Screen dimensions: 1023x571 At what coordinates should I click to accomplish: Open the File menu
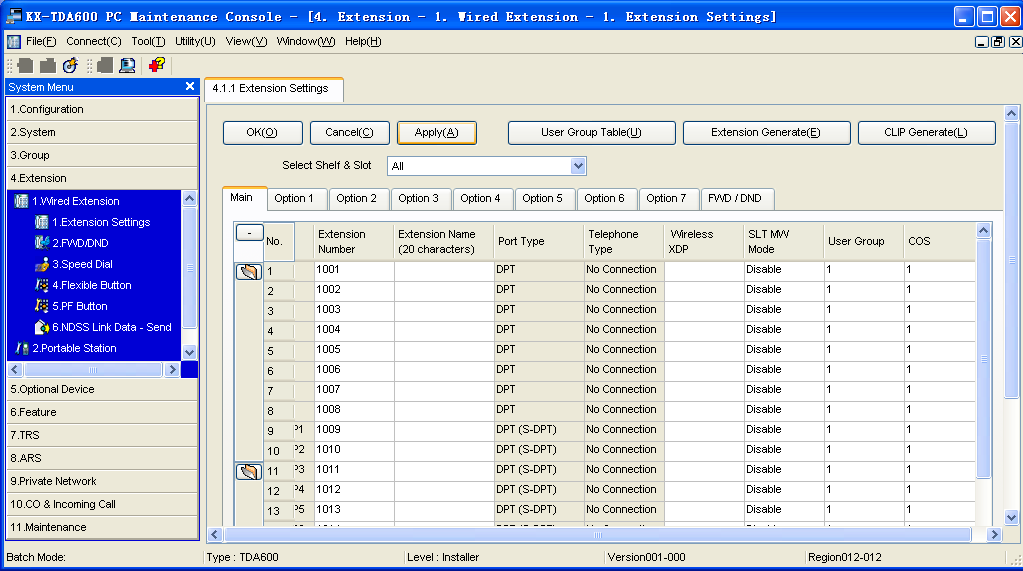41,41
